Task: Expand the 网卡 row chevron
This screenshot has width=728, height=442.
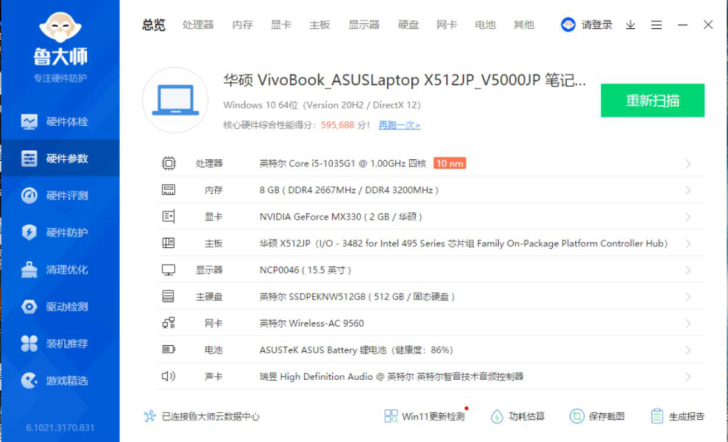Action: (x=688, y=323)
